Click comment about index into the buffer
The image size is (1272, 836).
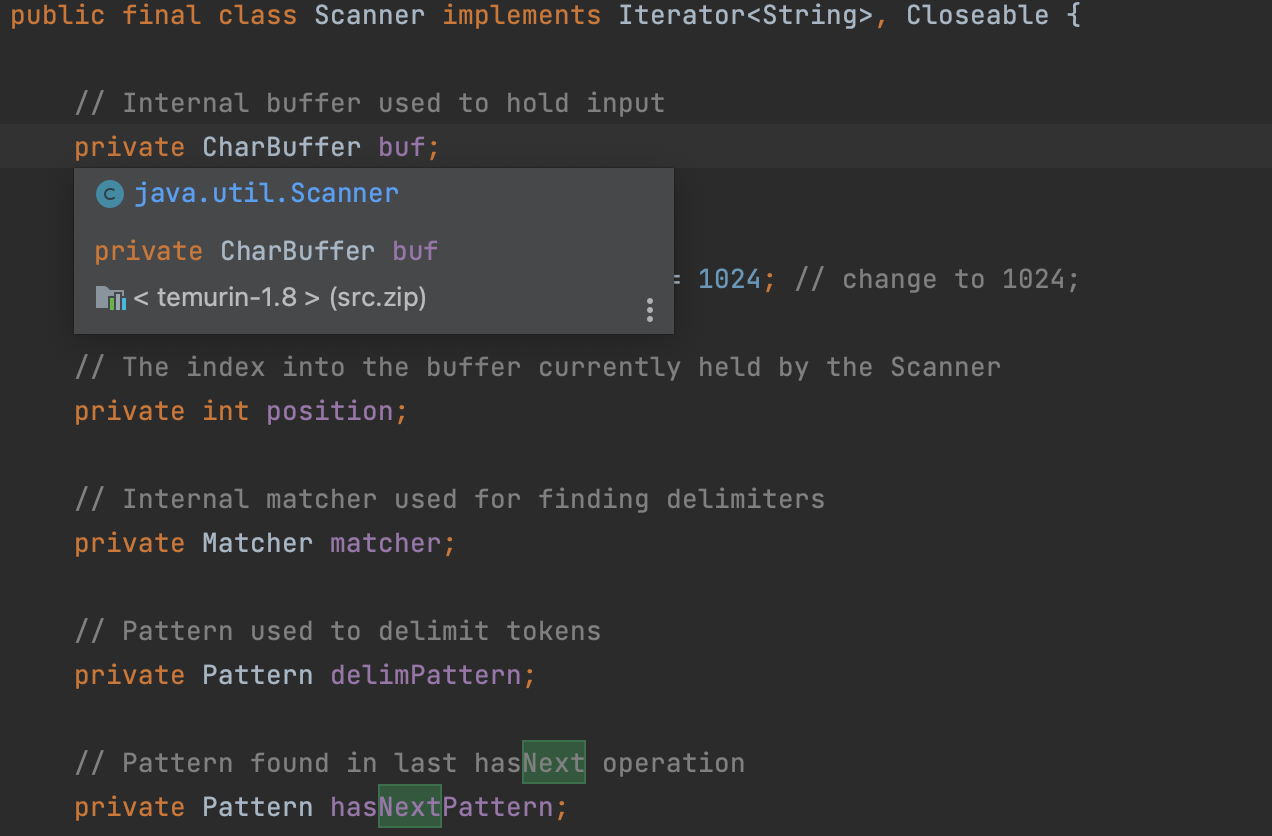click(538, 367)
